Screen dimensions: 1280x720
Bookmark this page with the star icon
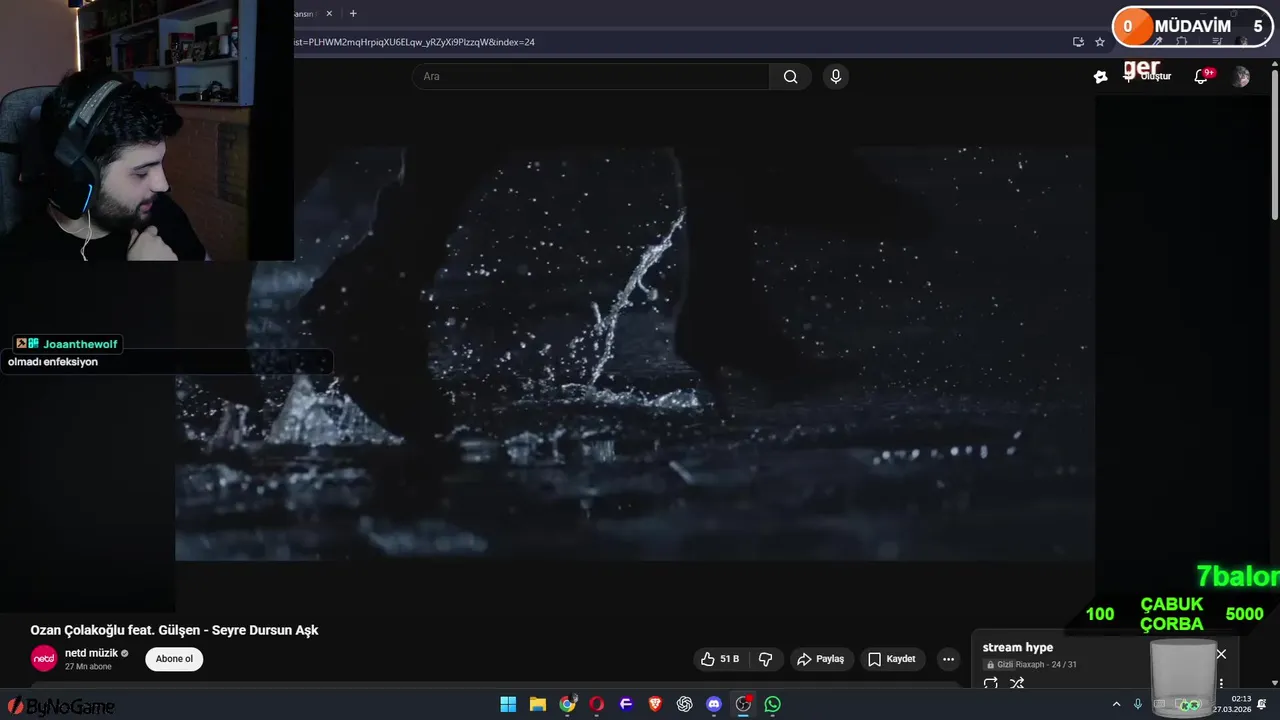point(1100,42)
